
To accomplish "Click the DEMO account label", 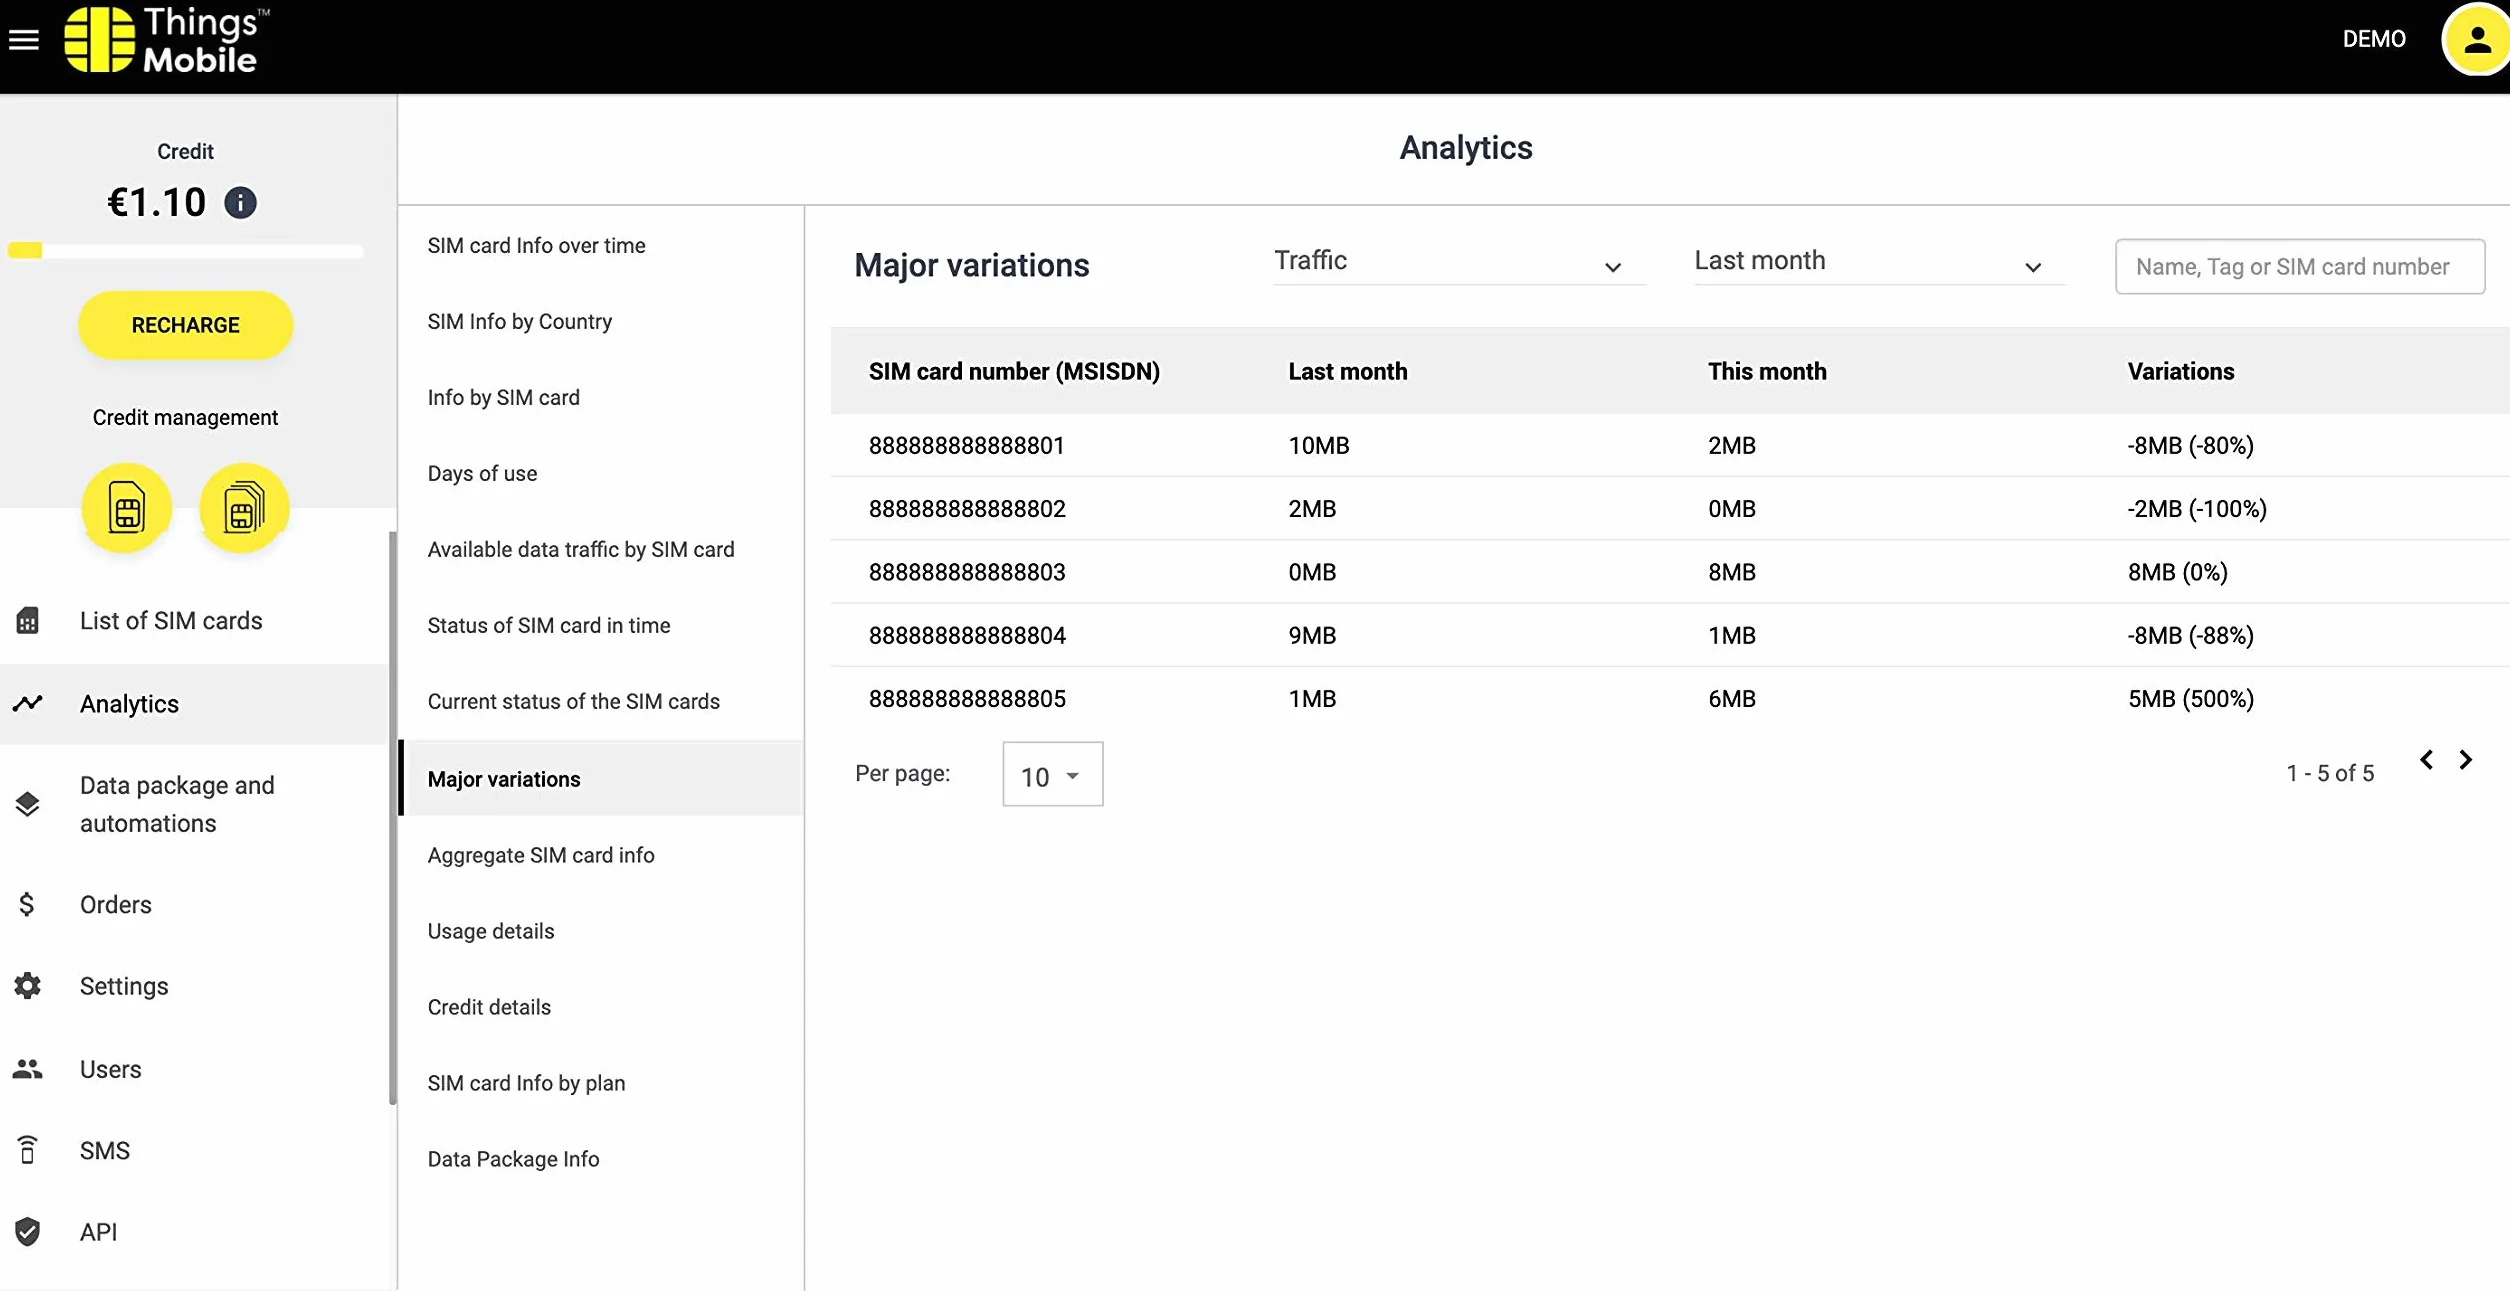I will (2374, 39).
